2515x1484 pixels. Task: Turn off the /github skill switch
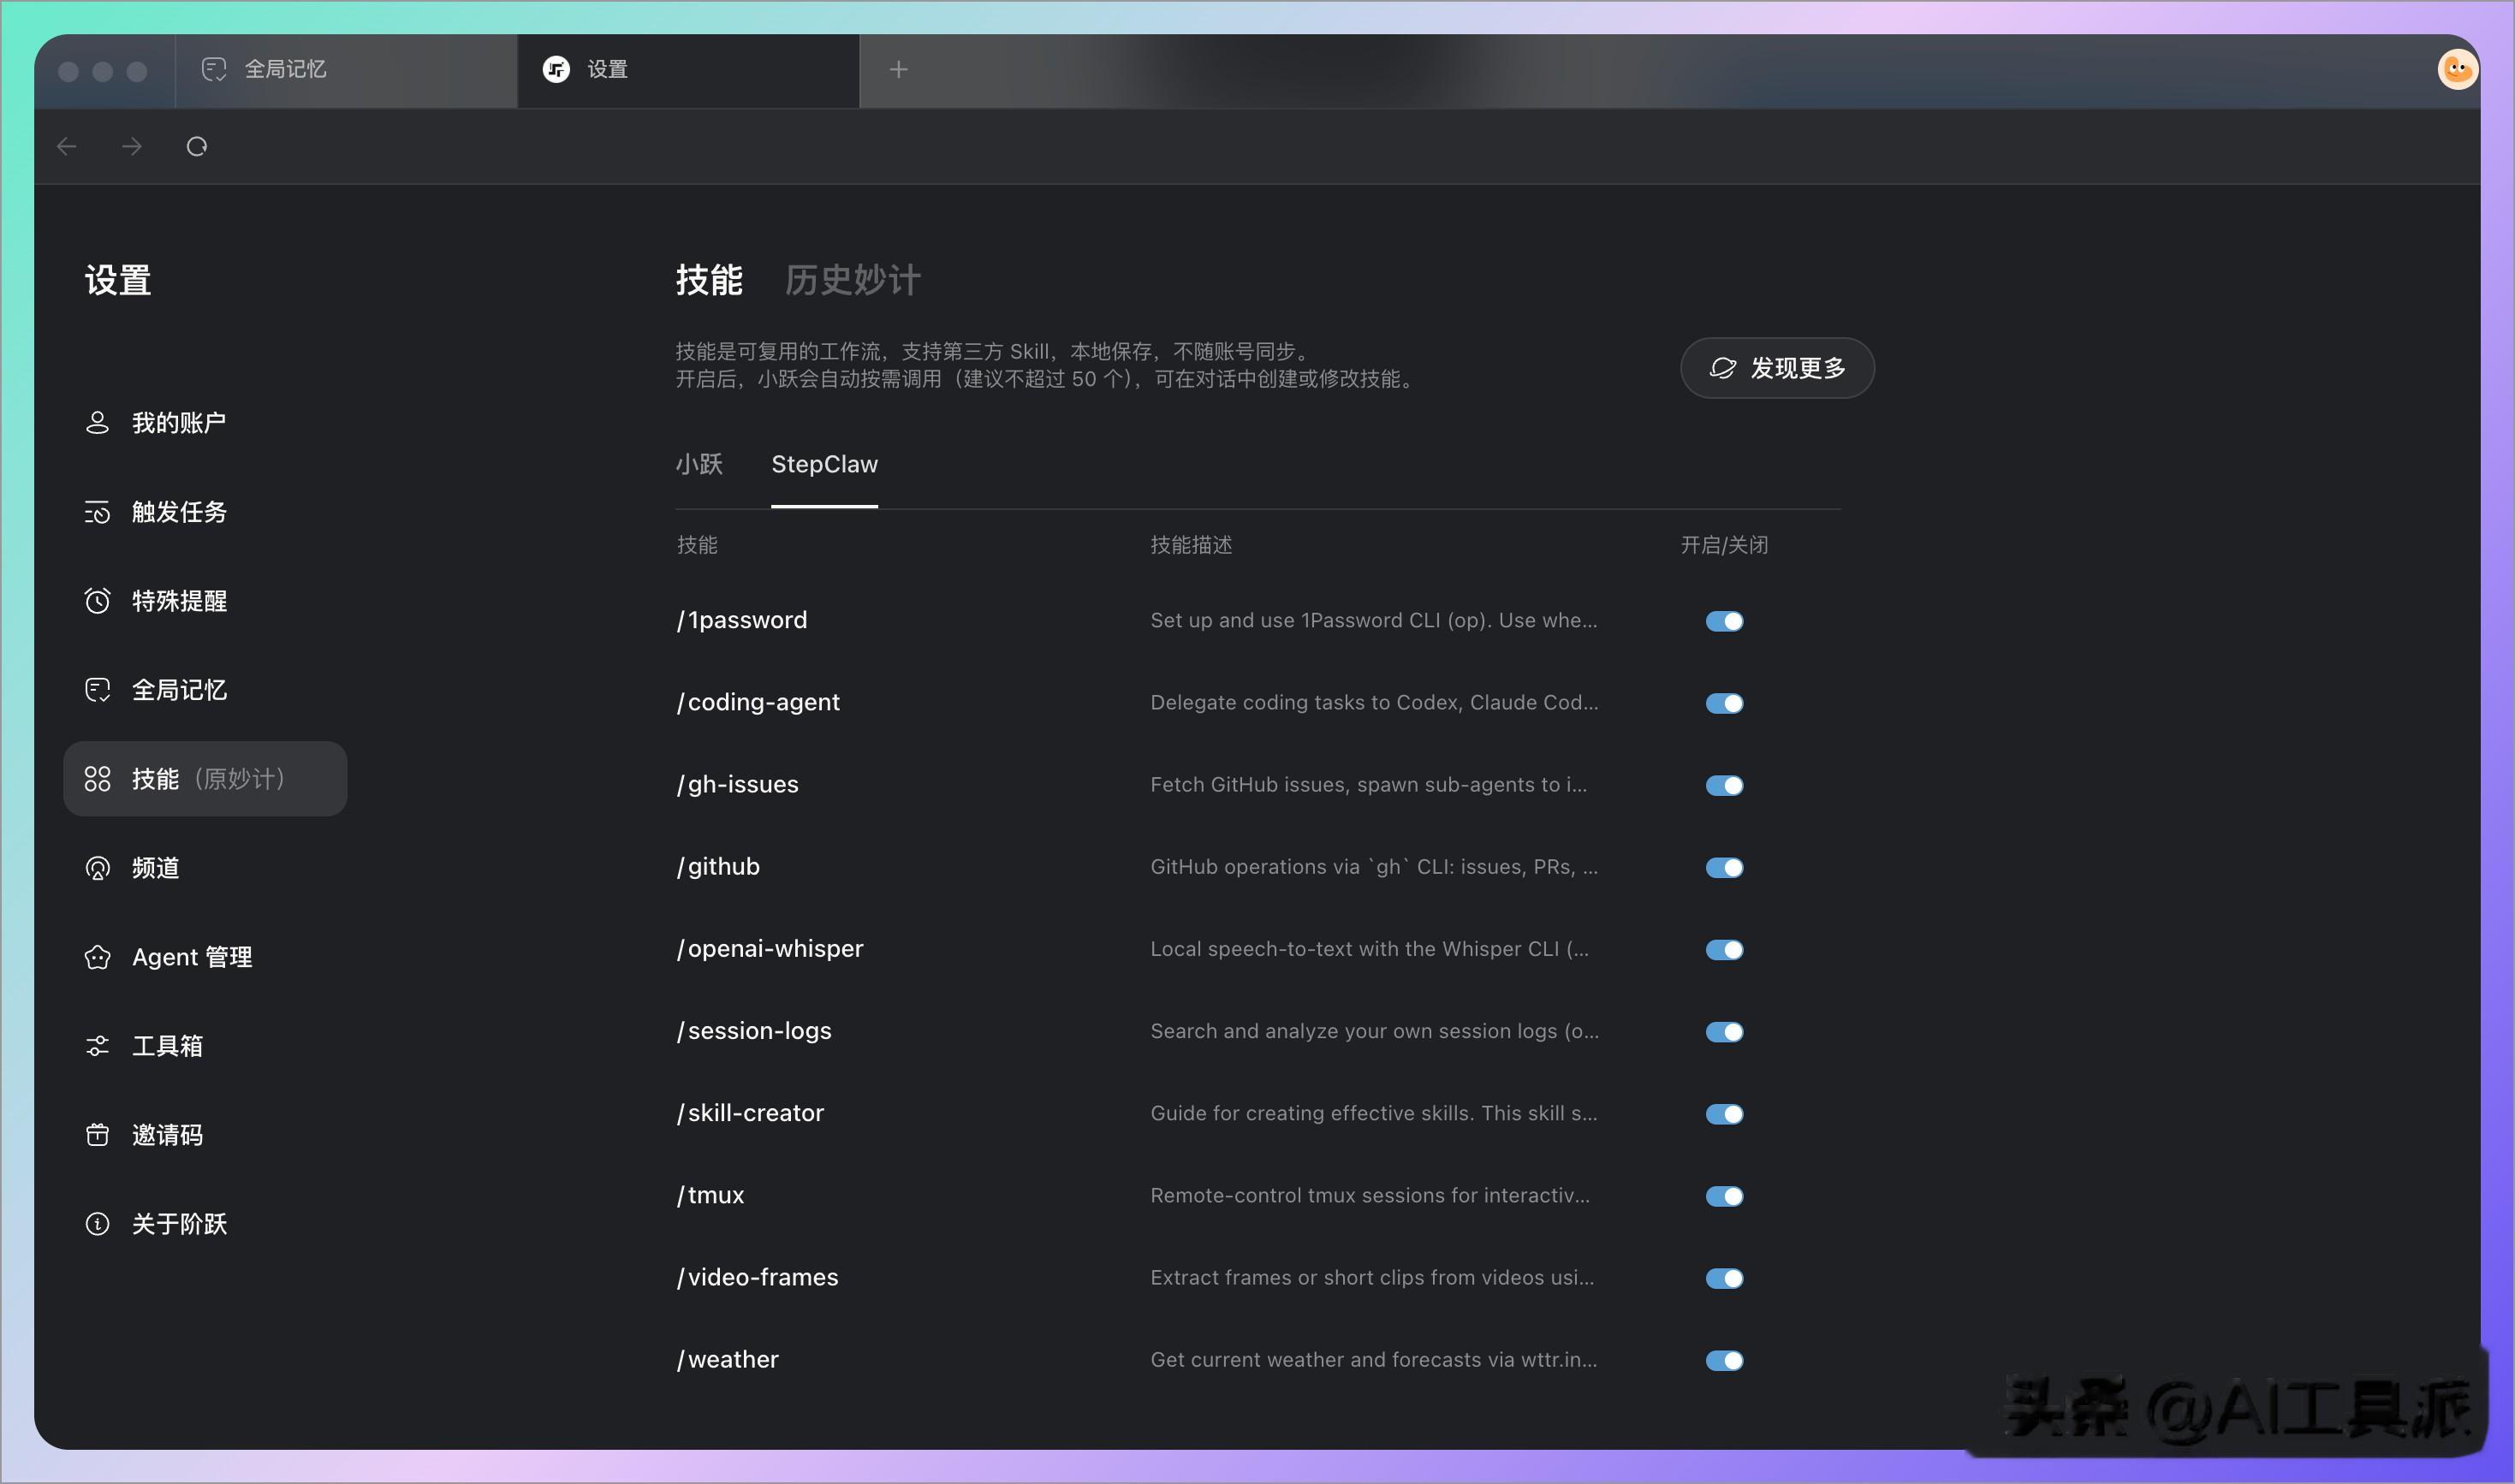pos(1724,868)
